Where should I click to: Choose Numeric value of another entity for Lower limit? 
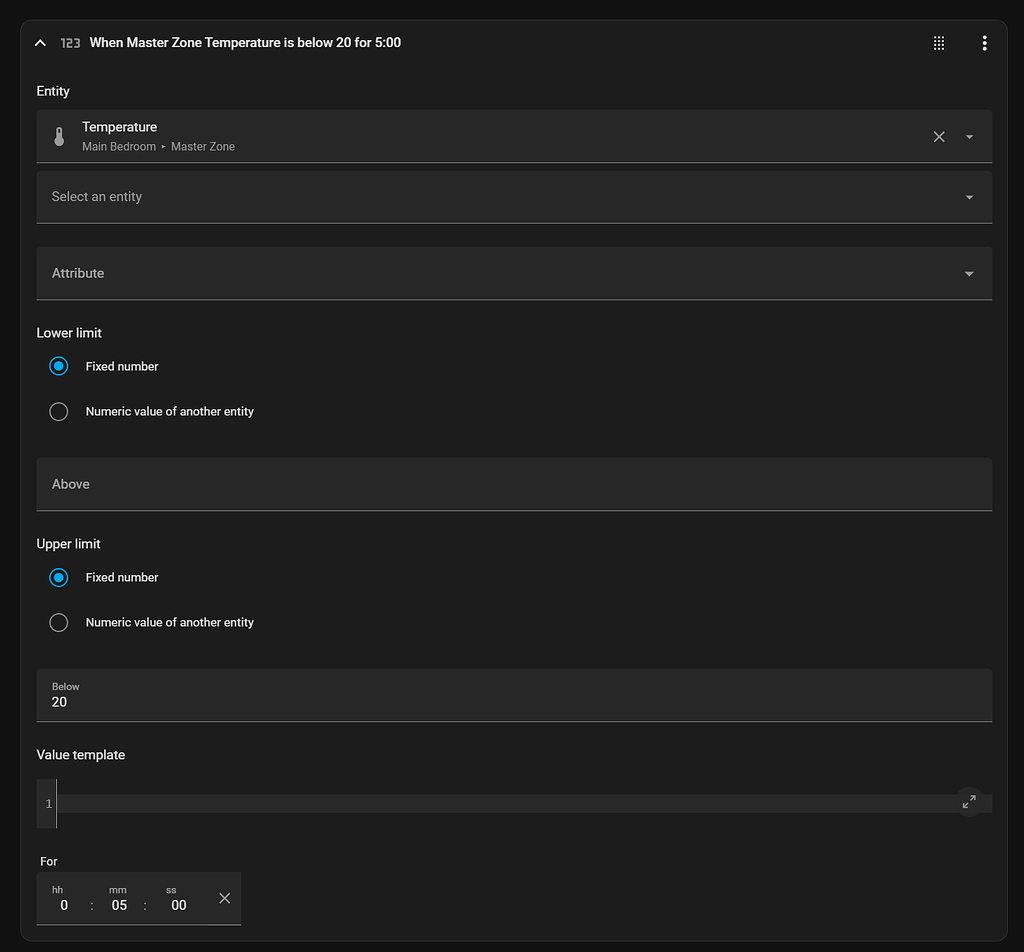pos(58,411)
